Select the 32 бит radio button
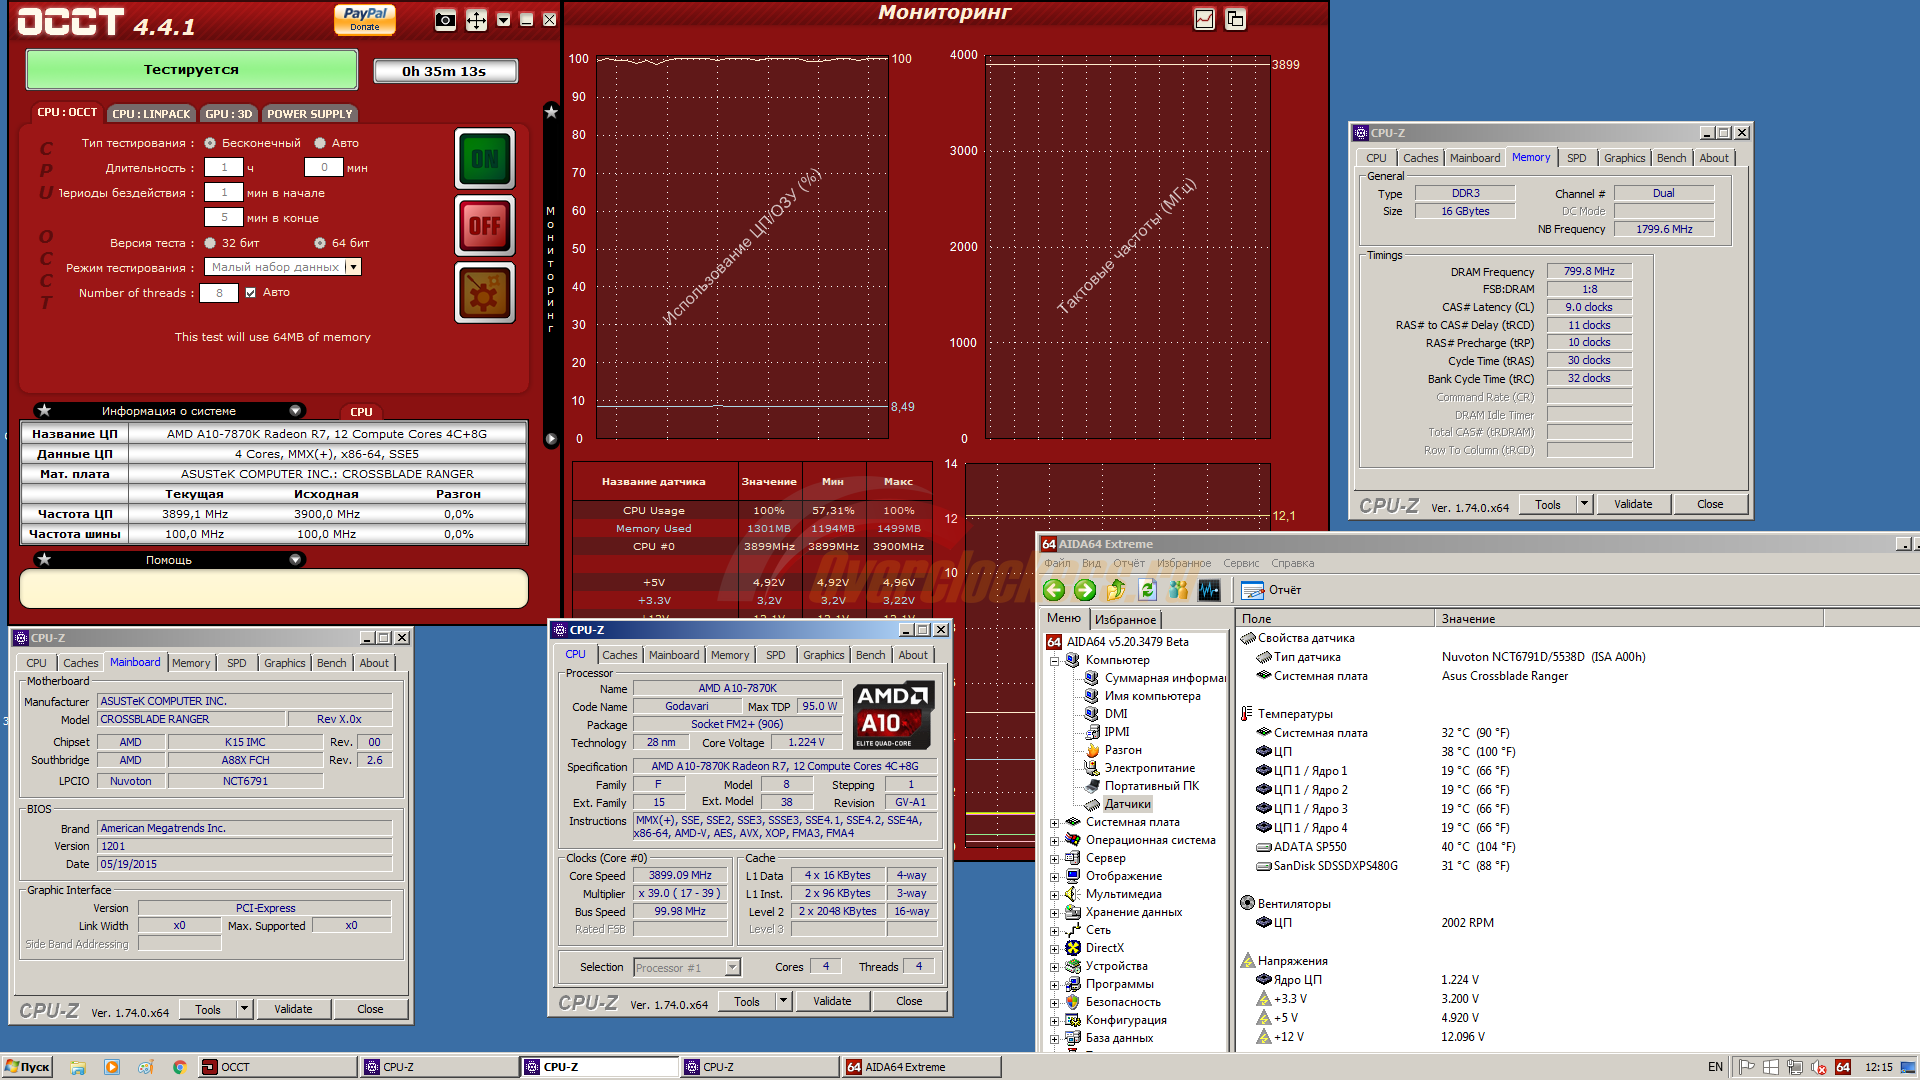Viewport: 1920px width, 1080px height. point(210,243)
